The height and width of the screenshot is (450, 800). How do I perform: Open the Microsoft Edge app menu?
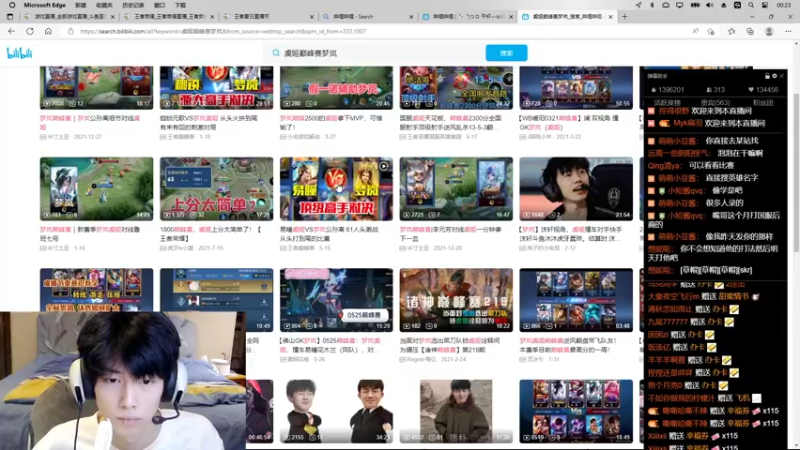44,5
